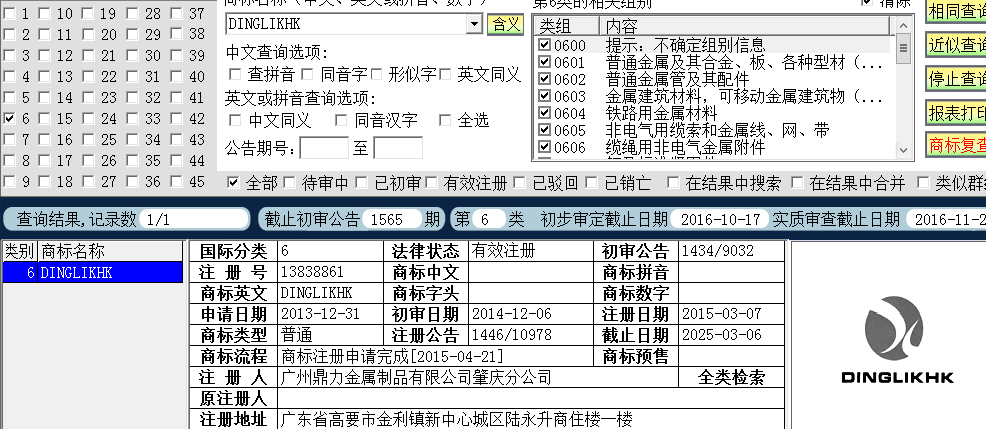
Task: Check the 有效注册 status filter
Action: pos(431,182)
